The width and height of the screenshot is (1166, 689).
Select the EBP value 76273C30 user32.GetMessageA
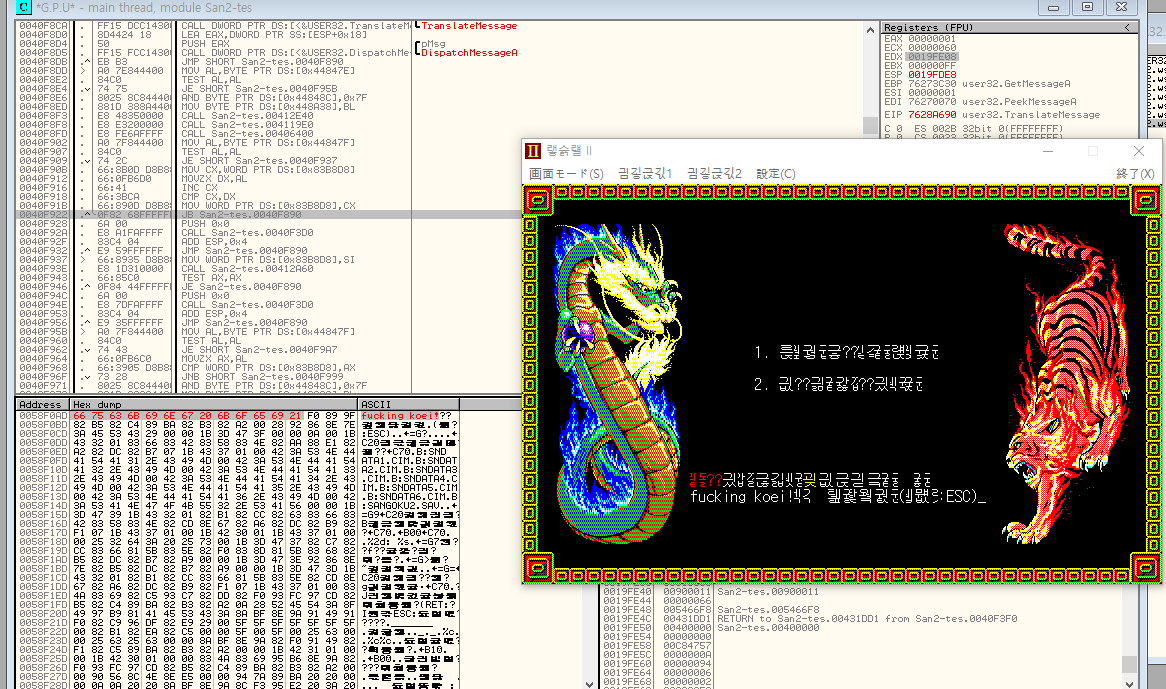[x=989, y=84]
